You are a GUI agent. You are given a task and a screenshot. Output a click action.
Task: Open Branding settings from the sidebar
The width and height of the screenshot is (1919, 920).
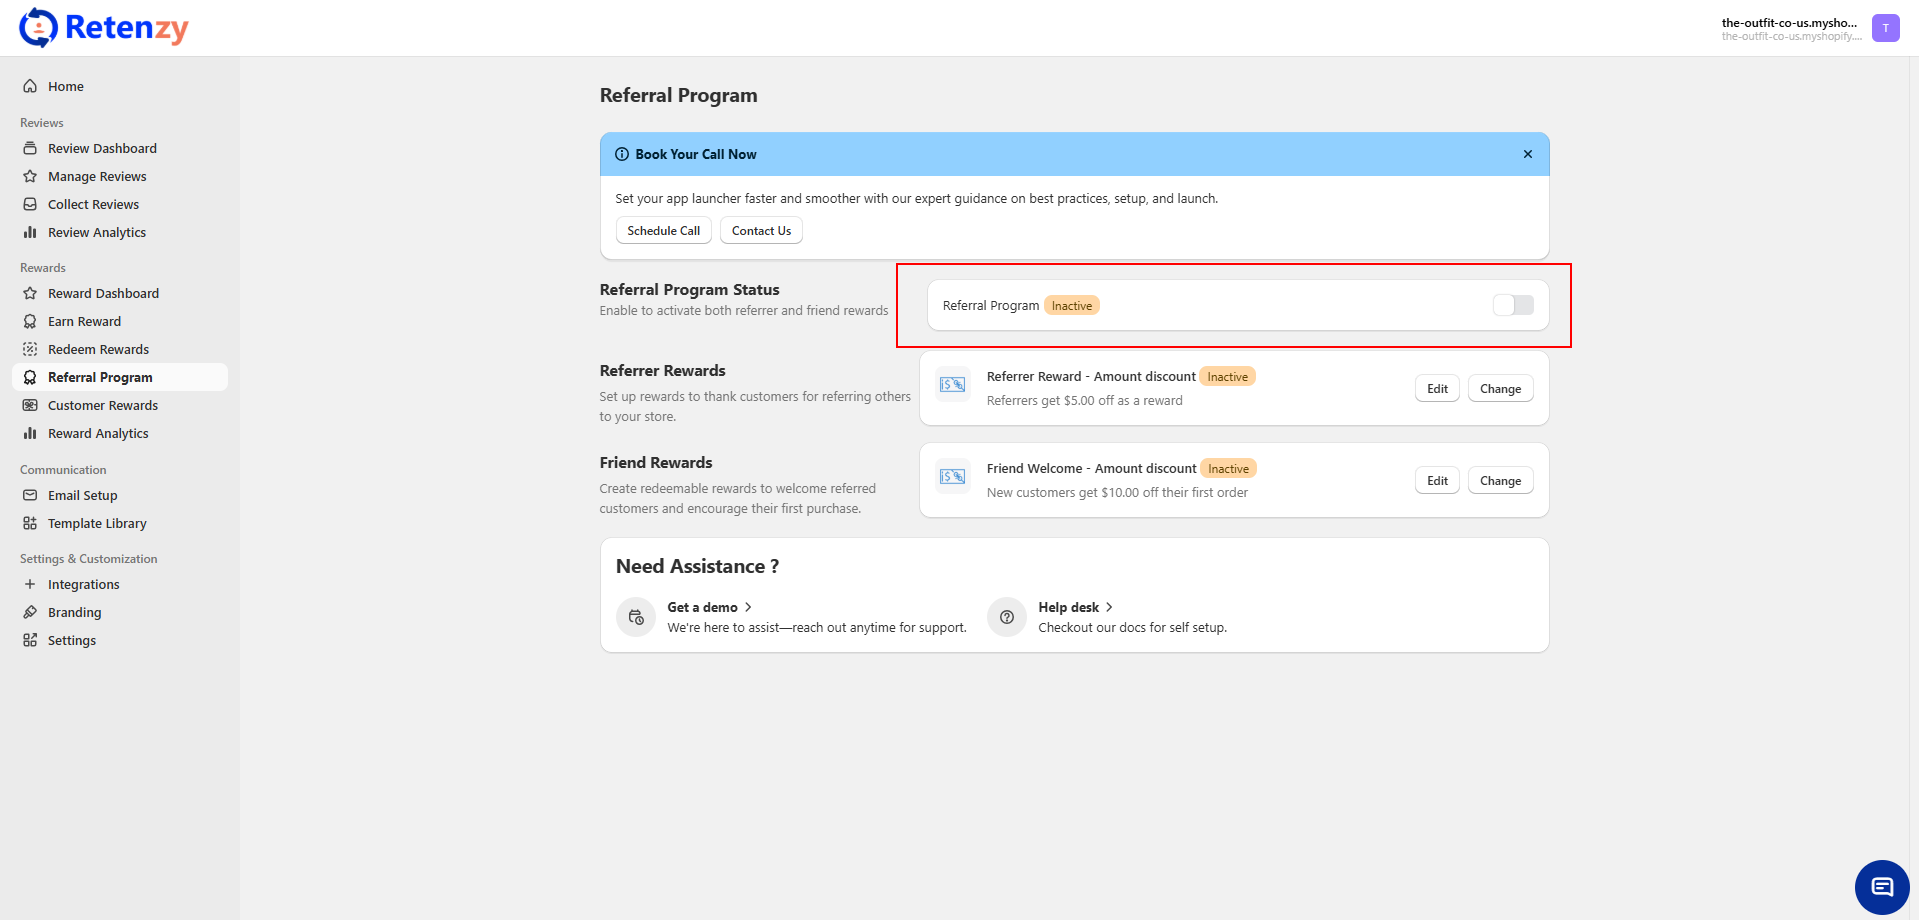tap(74, 612)
